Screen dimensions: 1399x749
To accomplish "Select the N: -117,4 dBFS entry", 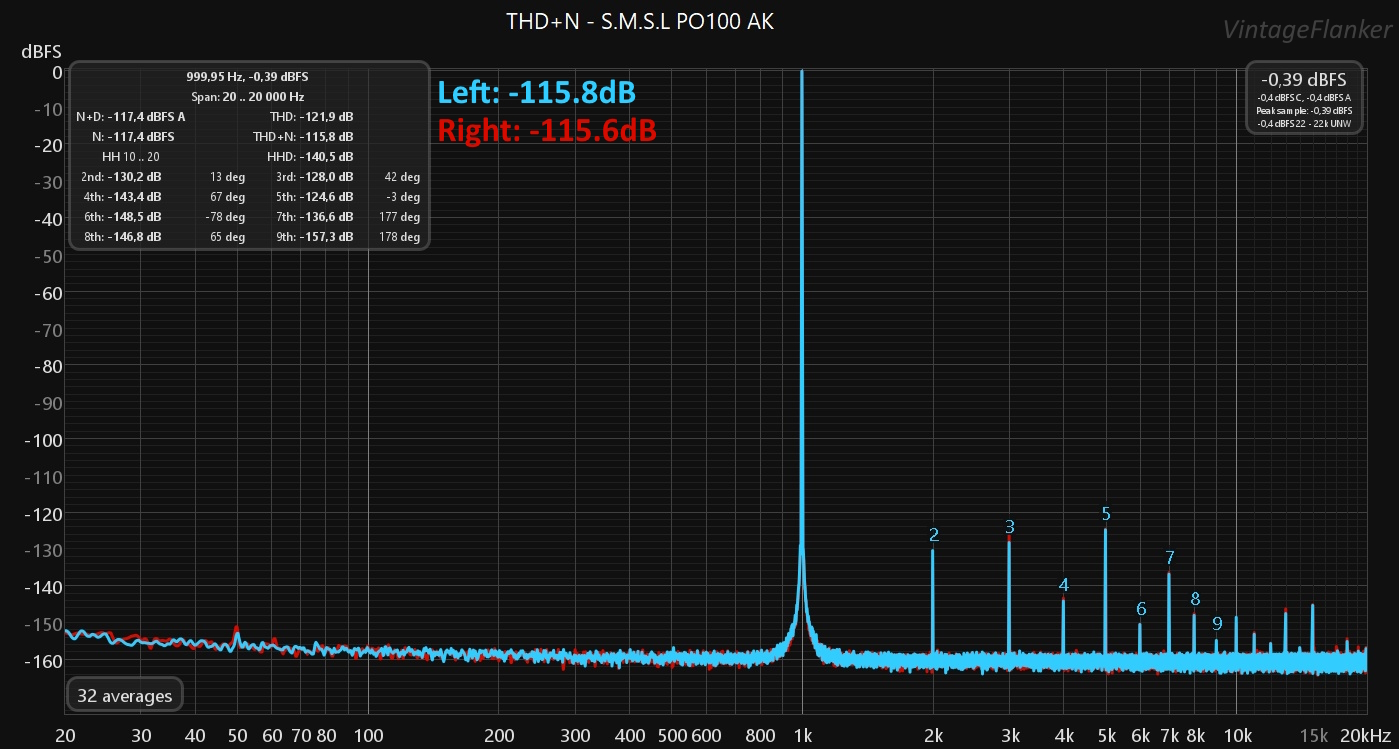I will tap(133, 137).
